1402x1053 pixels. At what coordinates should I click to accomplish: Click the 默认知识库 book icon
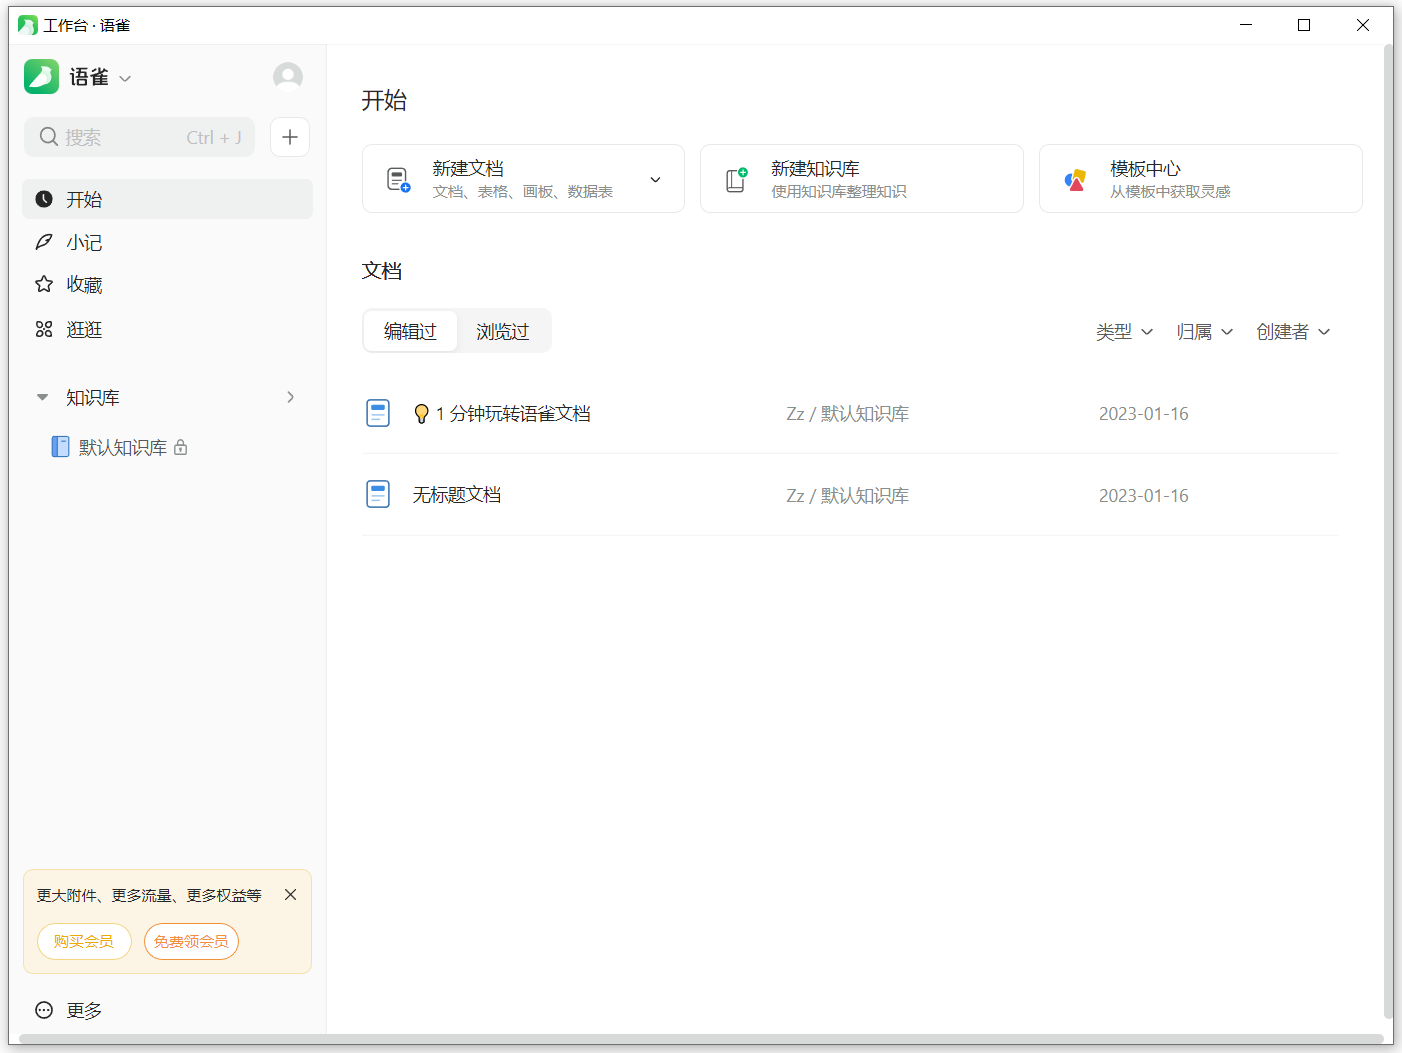[61, 447]
